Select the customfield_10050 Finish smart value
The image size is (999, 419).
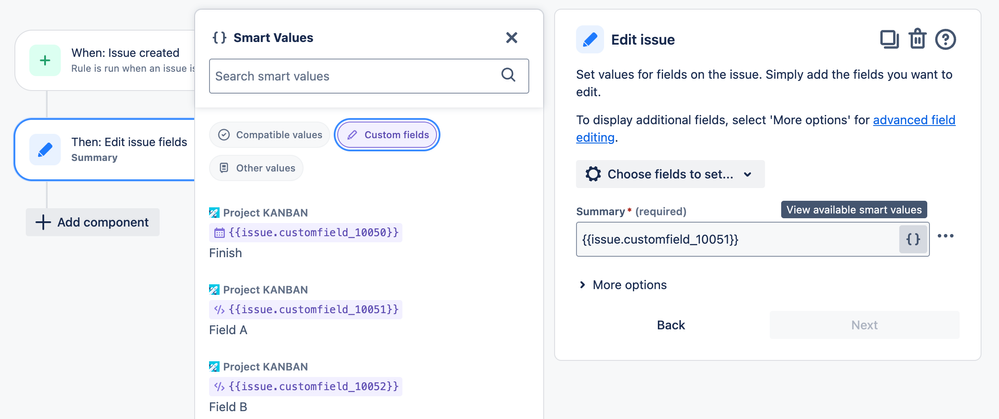click(314, 233)
